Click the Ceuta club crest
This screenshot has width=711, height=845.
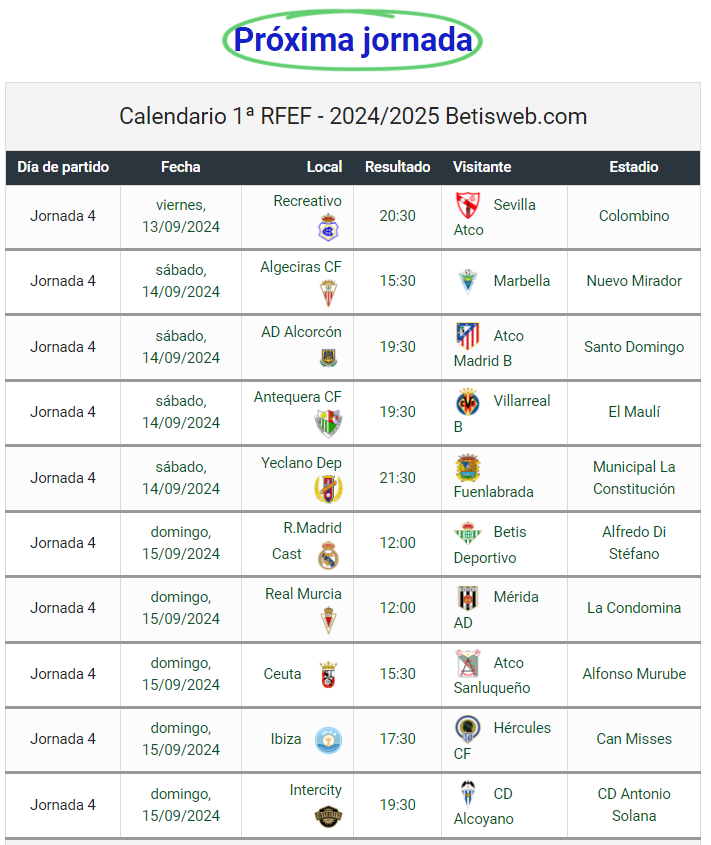tap(328, 675)
